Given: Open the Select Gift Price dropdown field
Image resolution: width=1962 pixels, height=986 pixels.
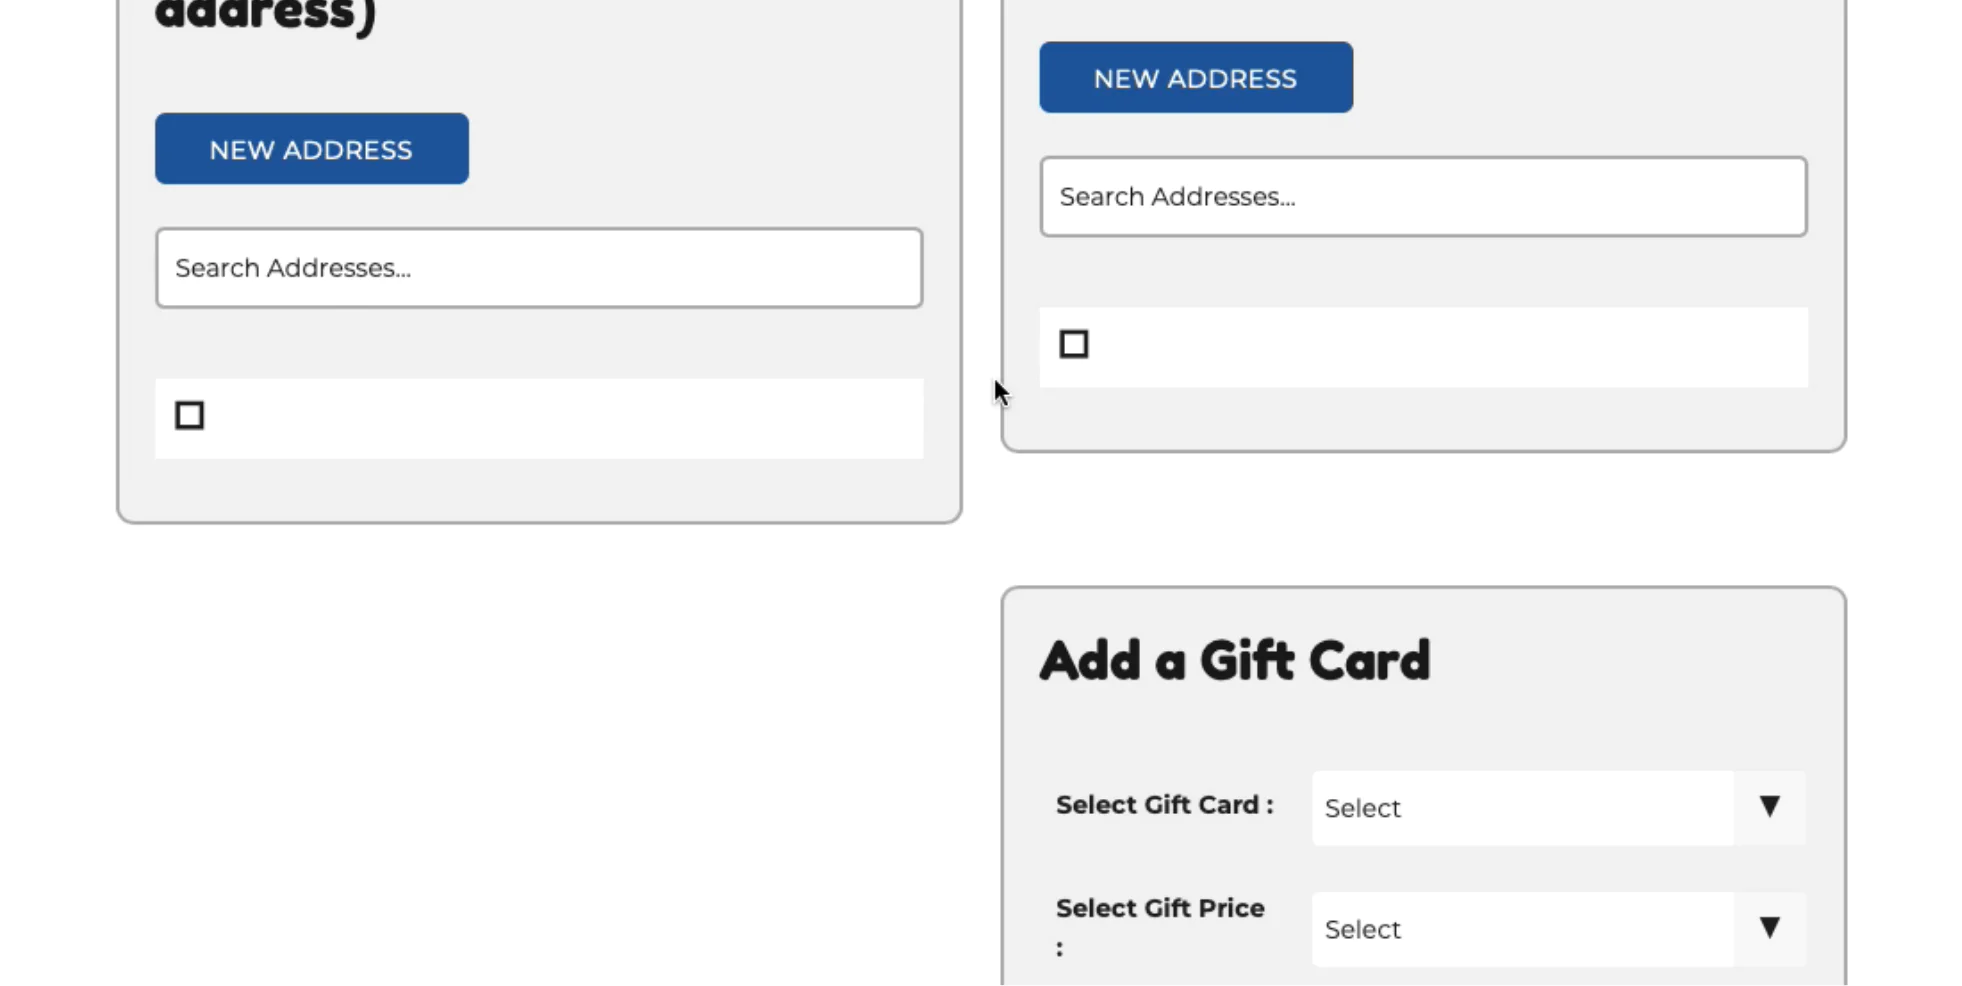Looking at the screenshot, I should tap(1522, 929).
